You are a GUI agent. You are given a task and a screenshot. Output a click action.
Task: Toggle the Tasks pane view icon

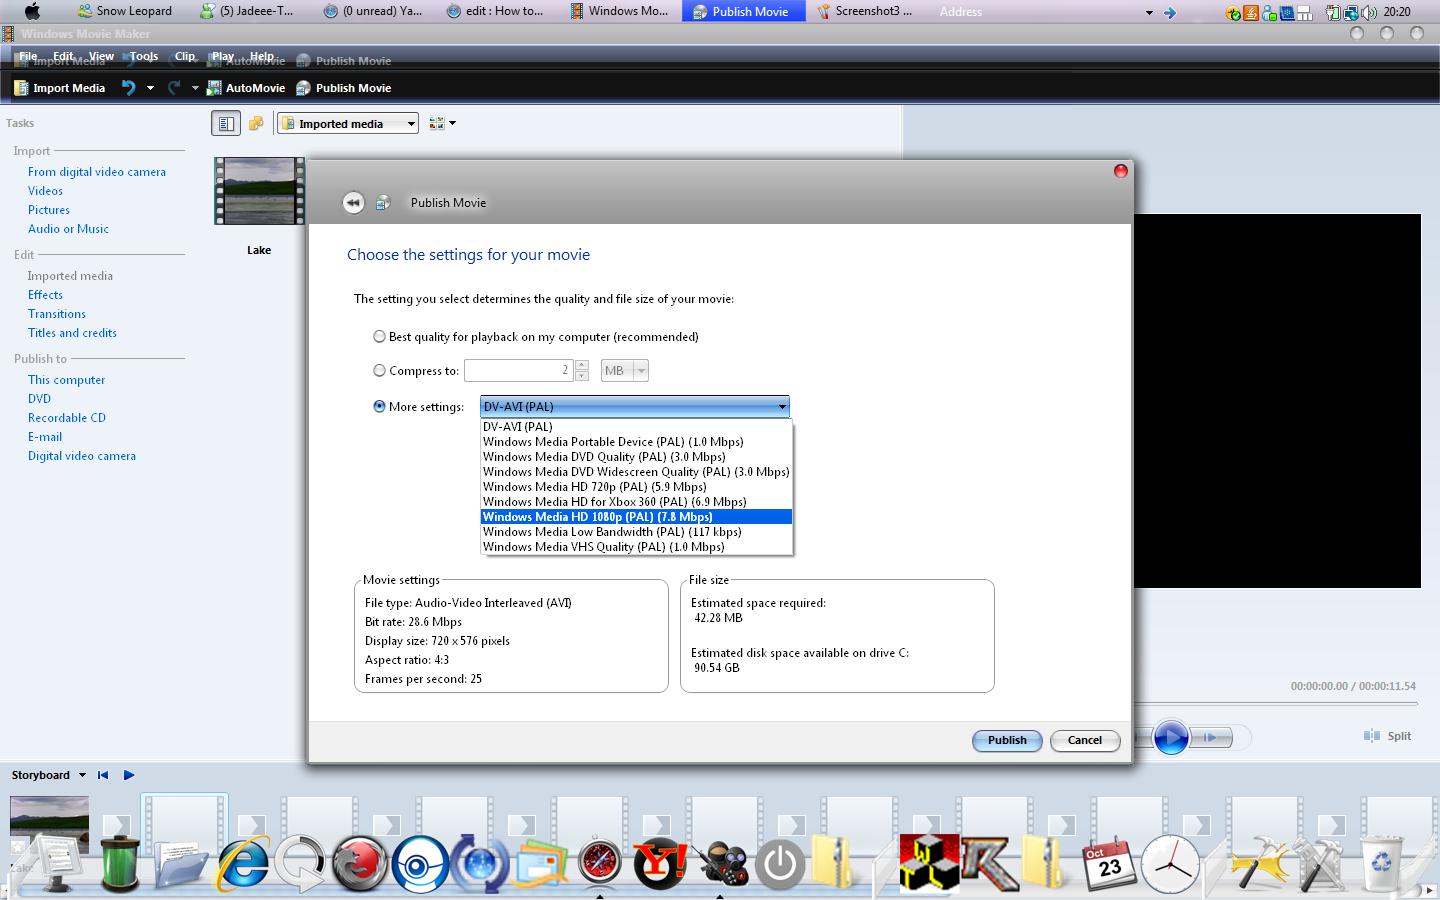(226, 123)
